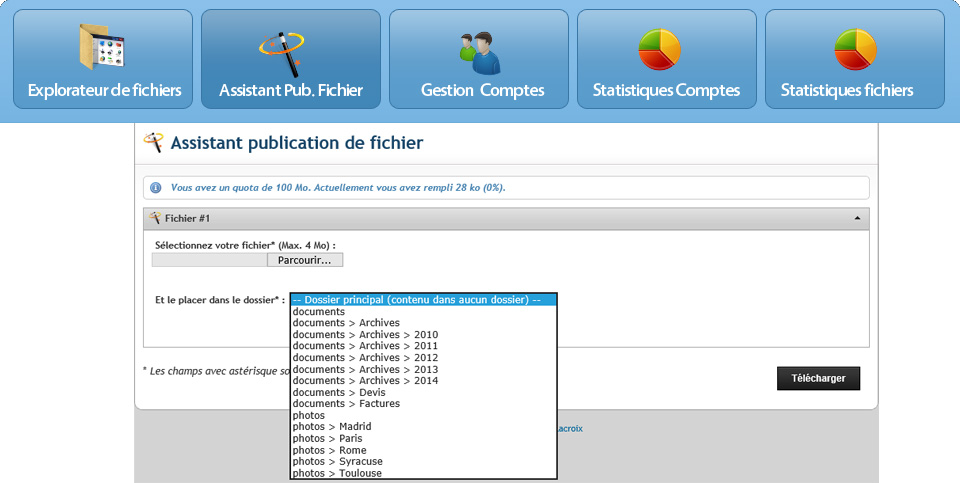Open Statistiques fichiers pie chart icon
The image size is (960, 483).
855,50
